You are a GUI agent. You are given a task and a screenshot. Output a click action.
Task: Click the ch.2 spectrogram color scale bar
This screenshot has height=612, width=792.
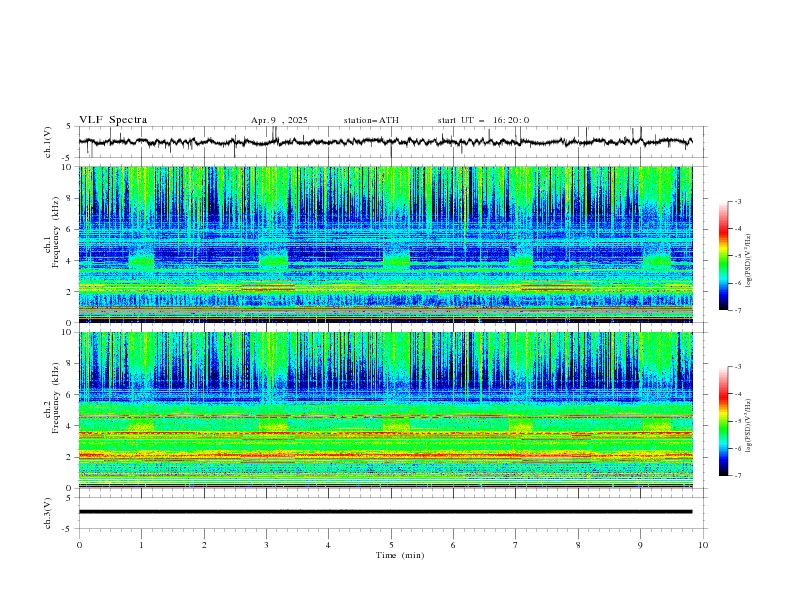coord(723,421)
